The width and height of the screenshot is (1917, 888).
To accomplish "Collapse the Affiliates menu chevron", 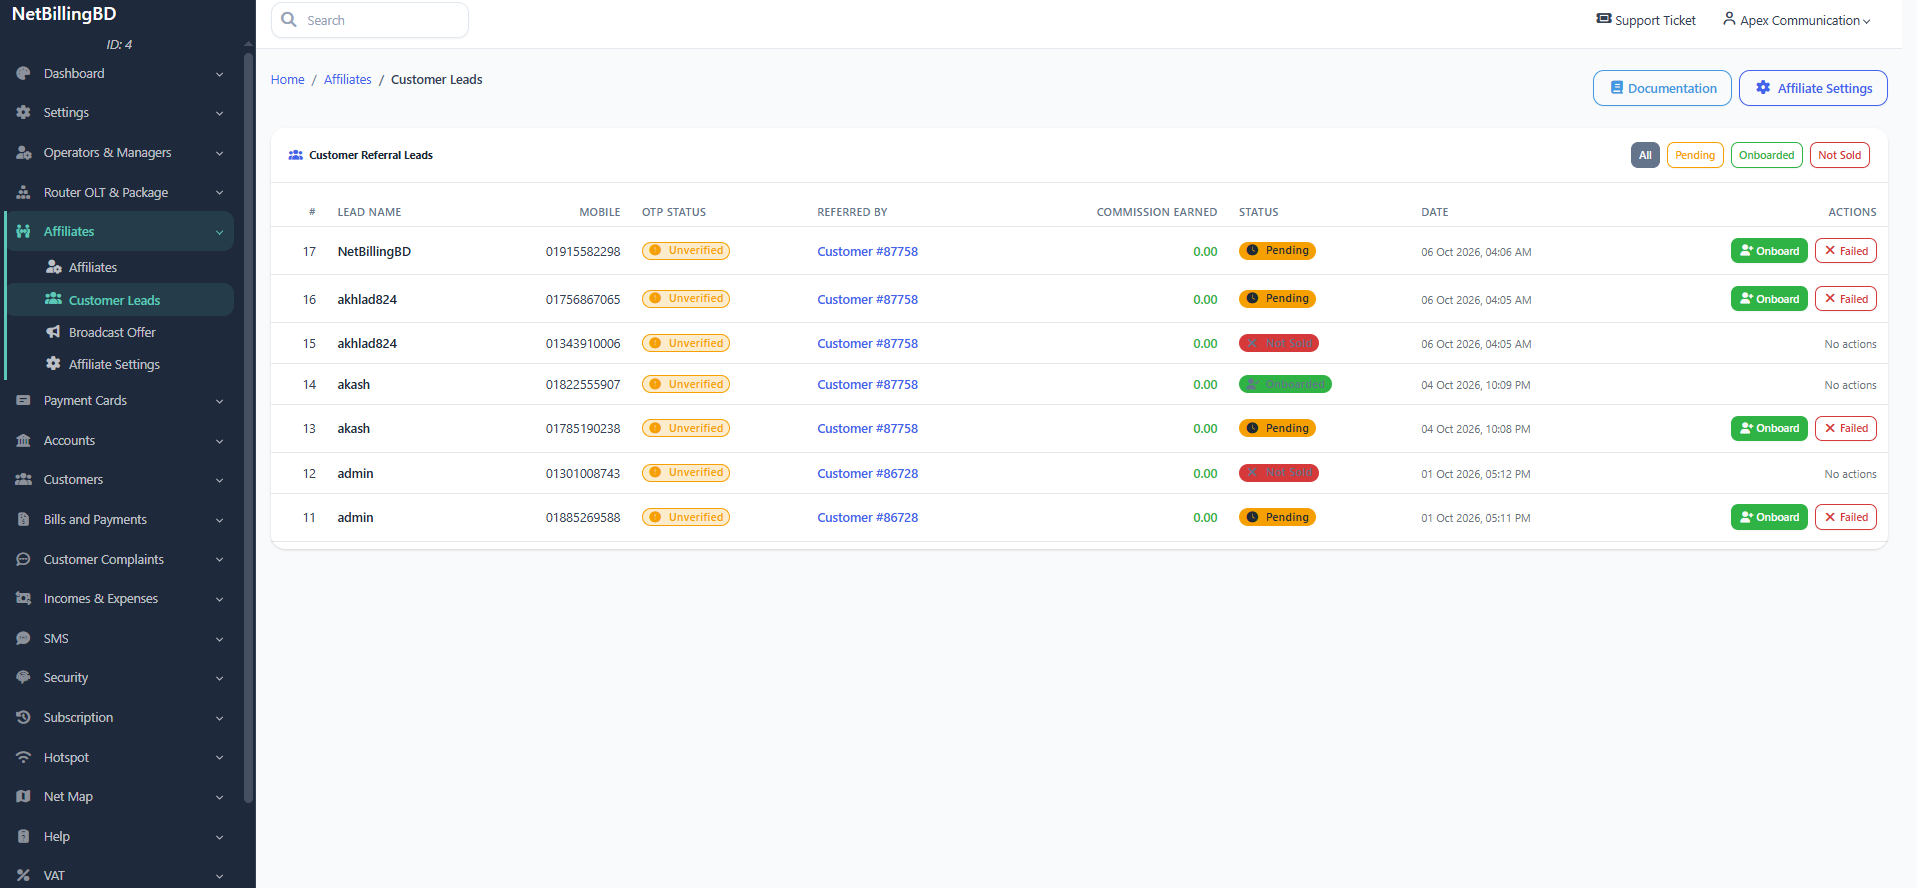I will [x=219, y=232].
